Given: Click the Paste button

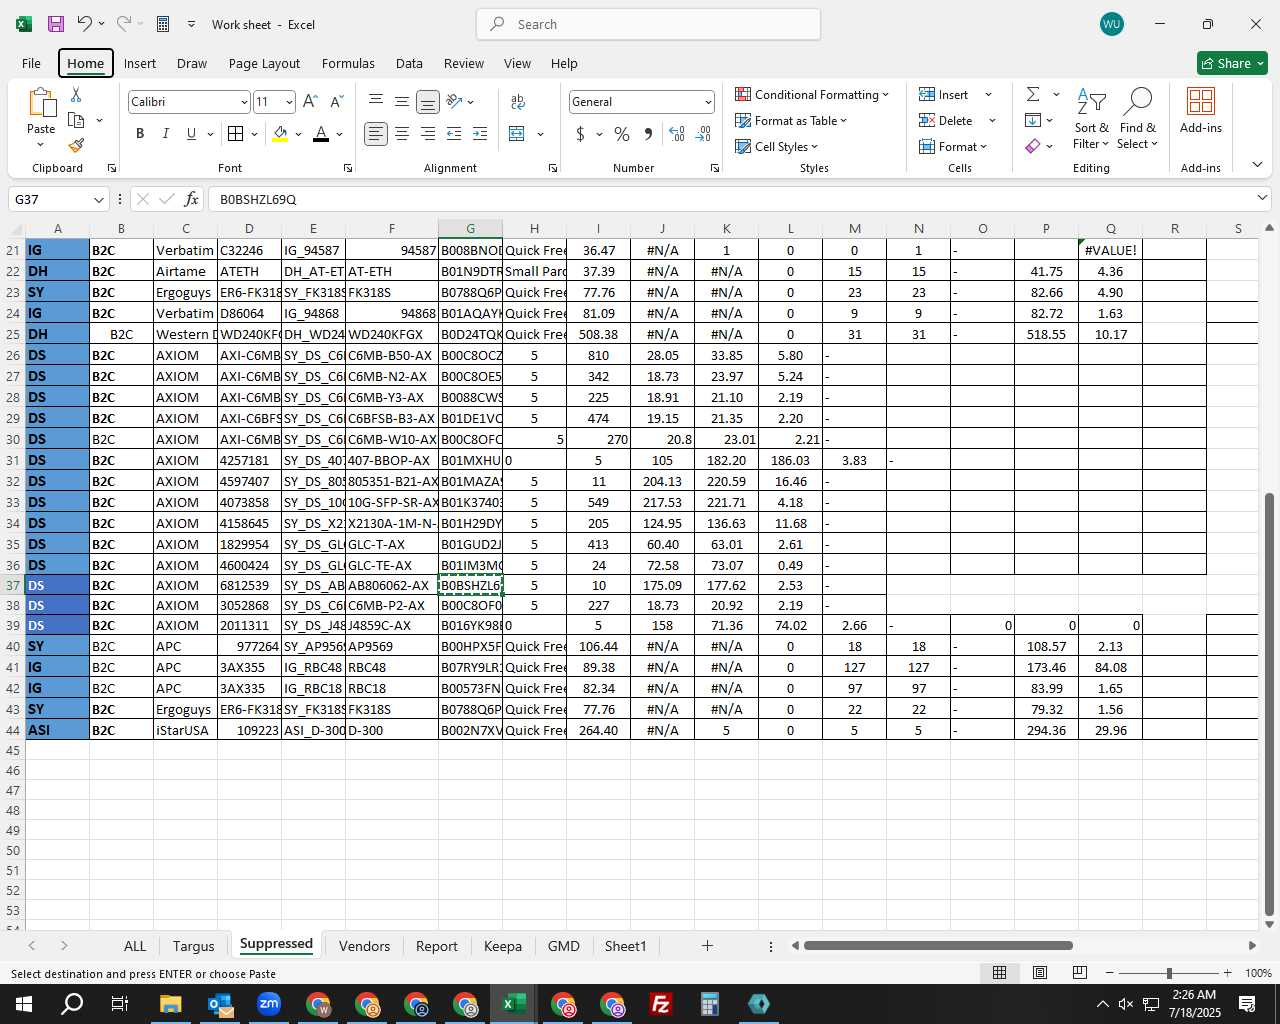Looking at the screenshot, I should coord(41,118).
